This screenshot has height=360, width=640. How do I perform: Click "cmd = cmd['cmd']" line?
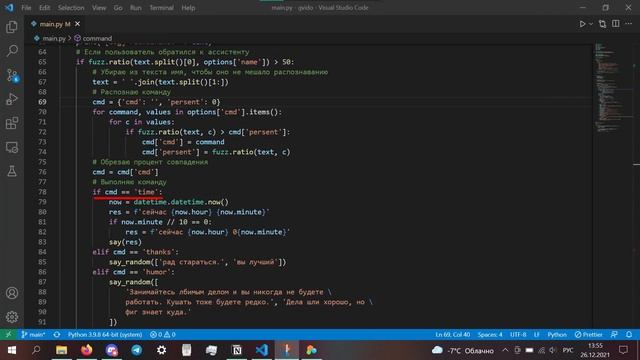tap(125, 172)
